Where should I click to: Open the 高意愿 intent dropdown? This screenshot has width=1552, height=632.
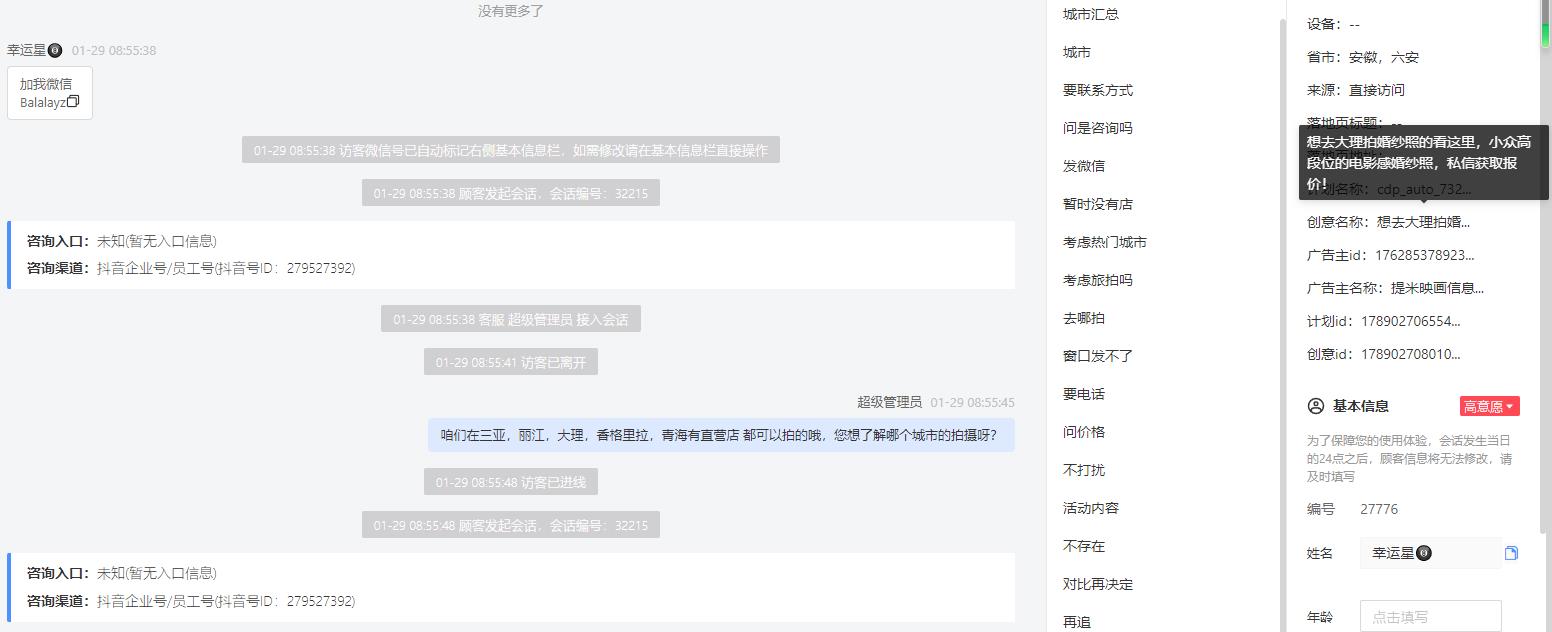1489,406
